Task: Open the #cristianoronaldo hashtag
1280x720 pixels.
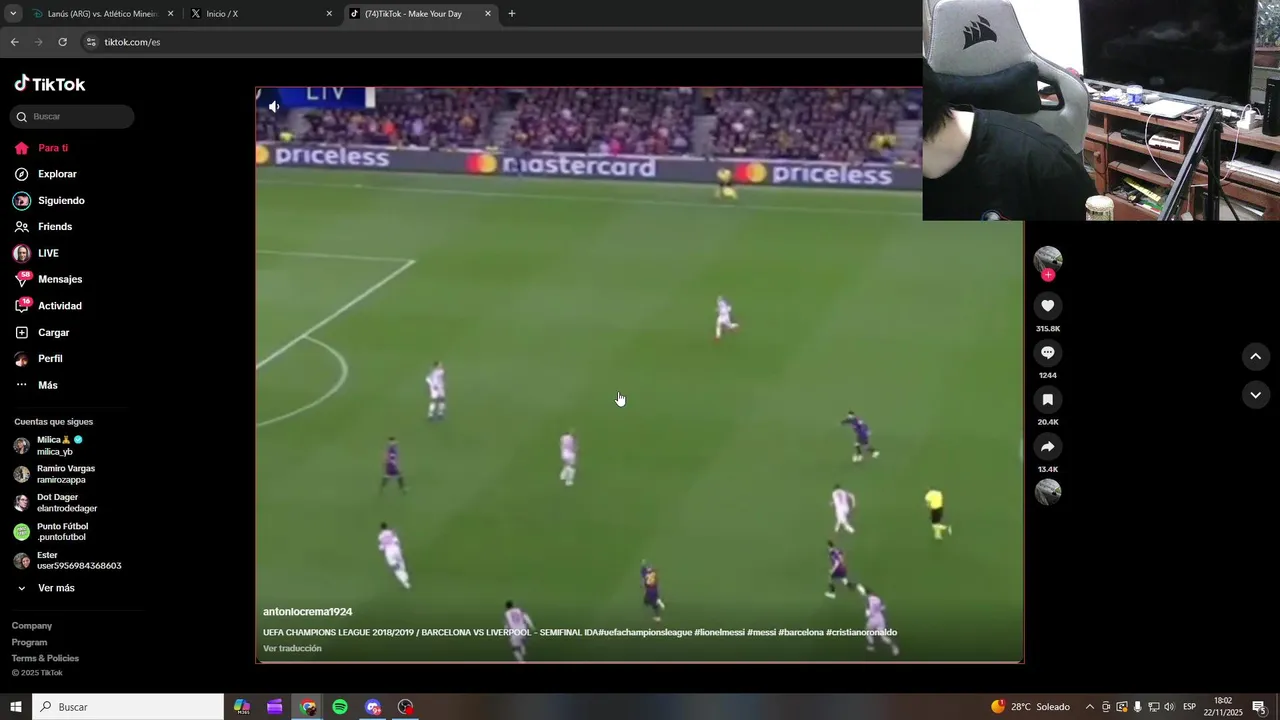Action: tap(861, 632)
